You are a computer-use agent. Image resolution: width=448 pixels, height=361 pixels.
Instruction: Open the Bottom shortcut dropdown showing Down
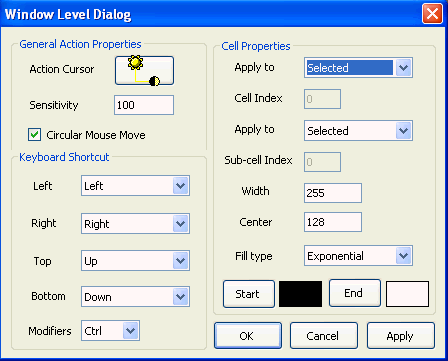[135, 296]
